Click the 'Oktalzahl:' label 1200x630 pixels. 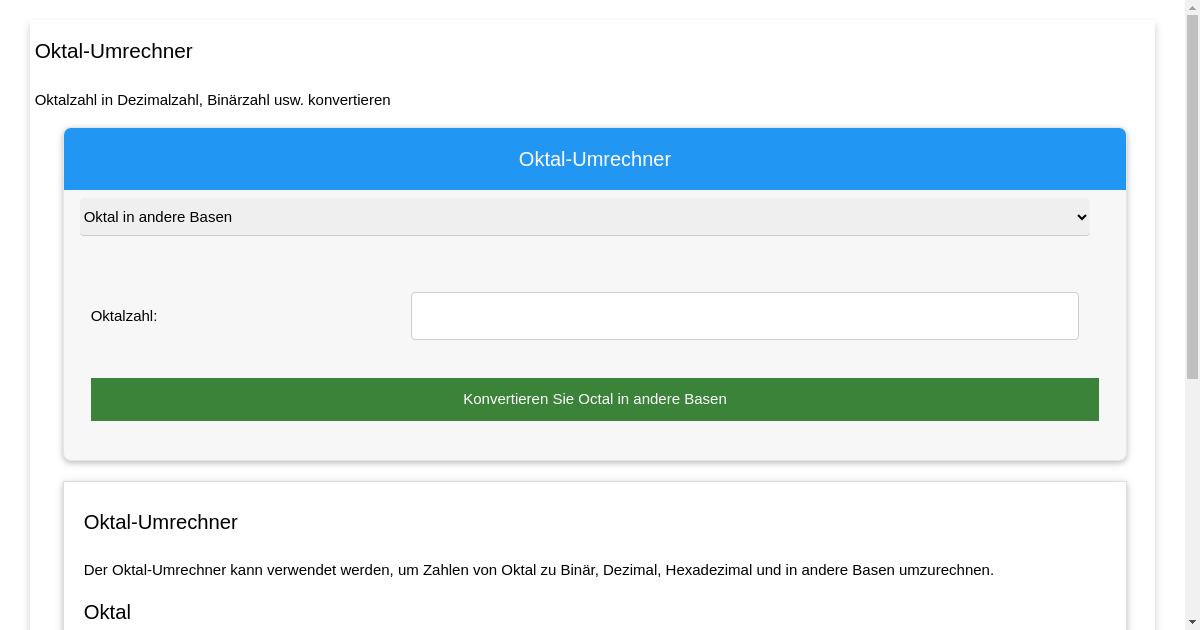[123, 315]
